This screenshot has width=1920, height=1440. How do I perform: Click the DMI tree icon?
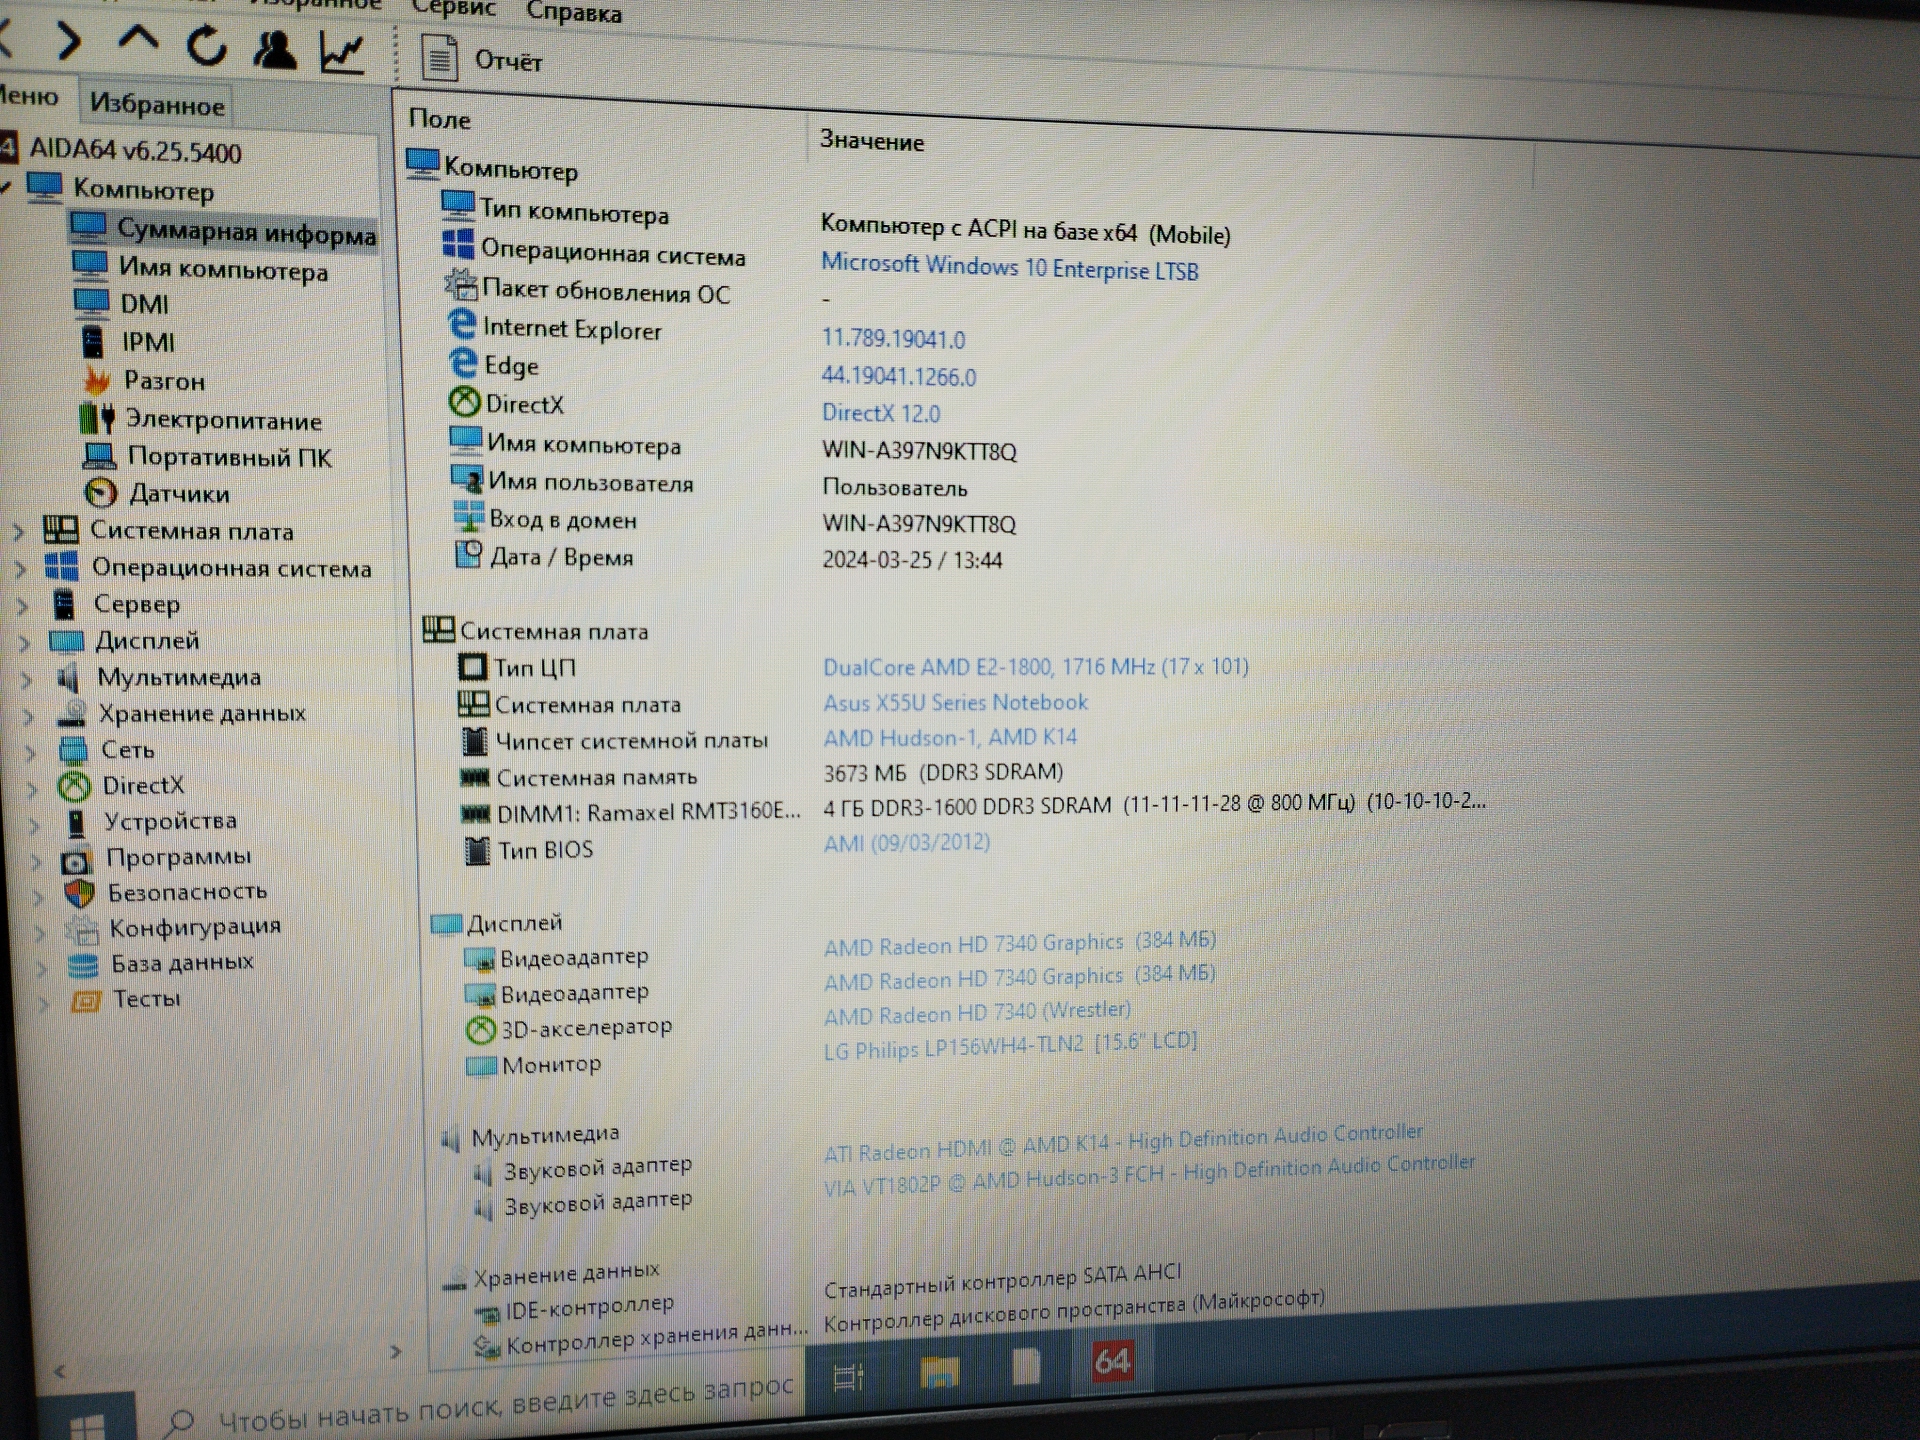(x=91, y=301)
